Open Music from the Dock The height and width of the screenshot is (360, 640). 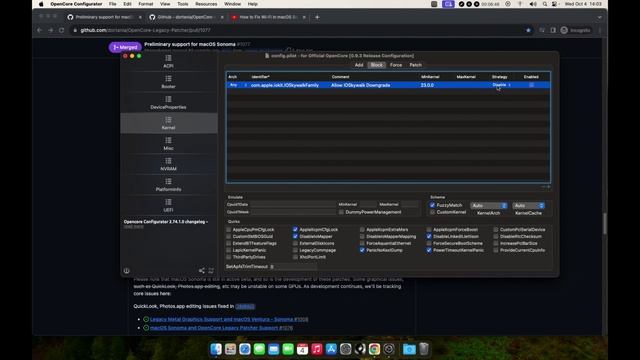(317, 349)
